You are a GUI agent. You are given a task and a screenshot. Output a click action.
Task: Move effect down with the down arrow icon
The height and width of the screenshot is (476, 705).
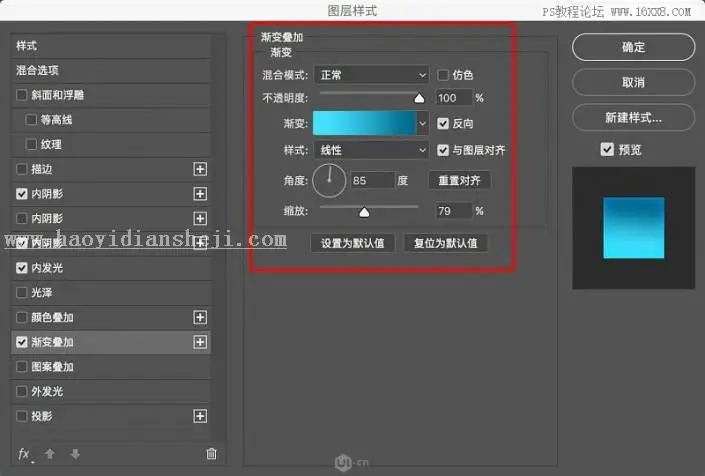click(76, 454)
